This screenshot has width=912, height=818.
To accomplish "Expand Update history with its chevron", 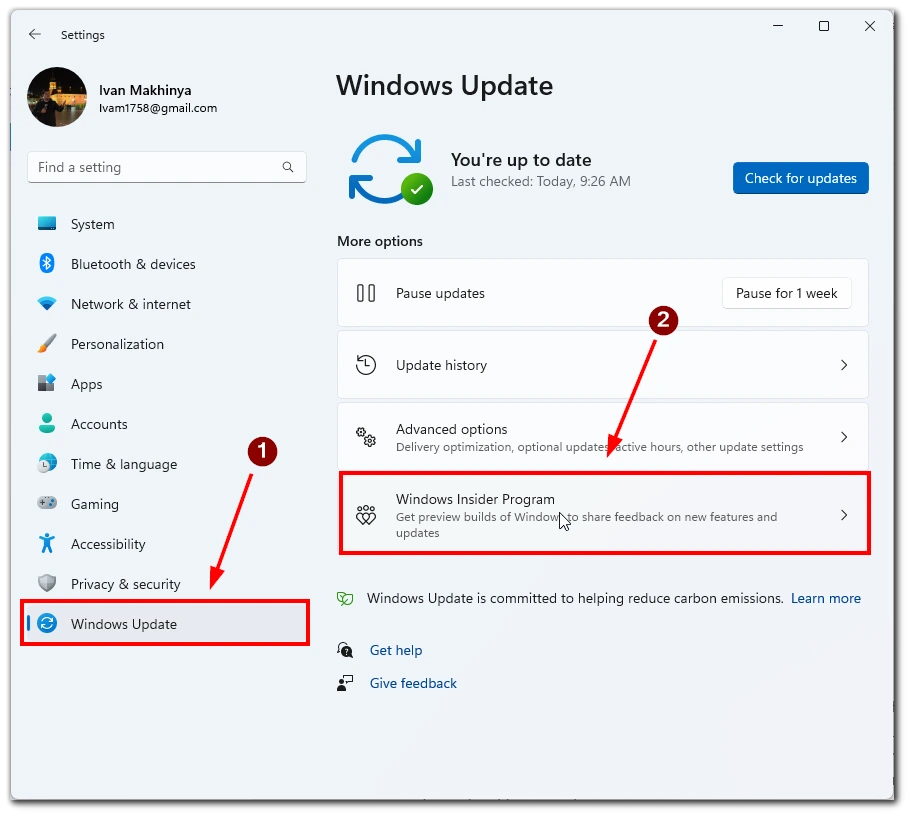I will 844,365.
